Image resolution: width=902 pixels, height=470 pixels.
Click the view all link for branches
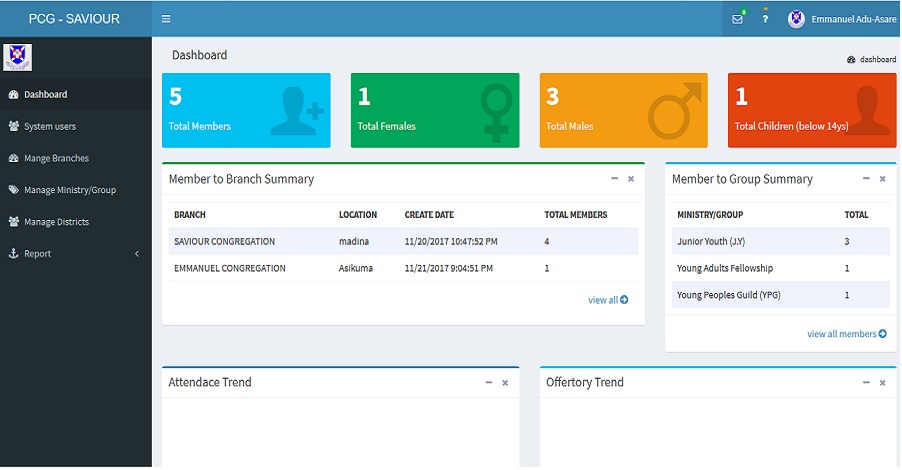608,300
